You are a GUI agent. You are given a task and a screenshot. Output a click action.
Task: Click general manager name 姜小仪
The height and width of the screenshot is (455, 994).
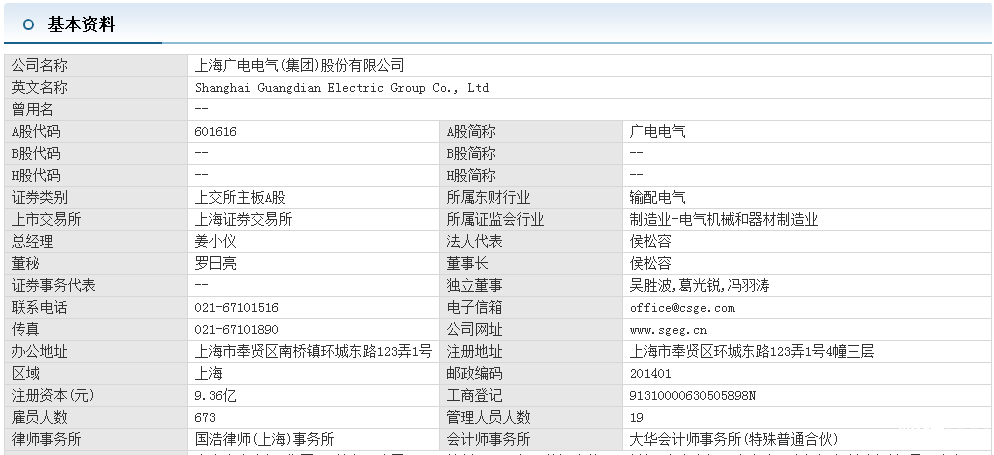[216, 241]
